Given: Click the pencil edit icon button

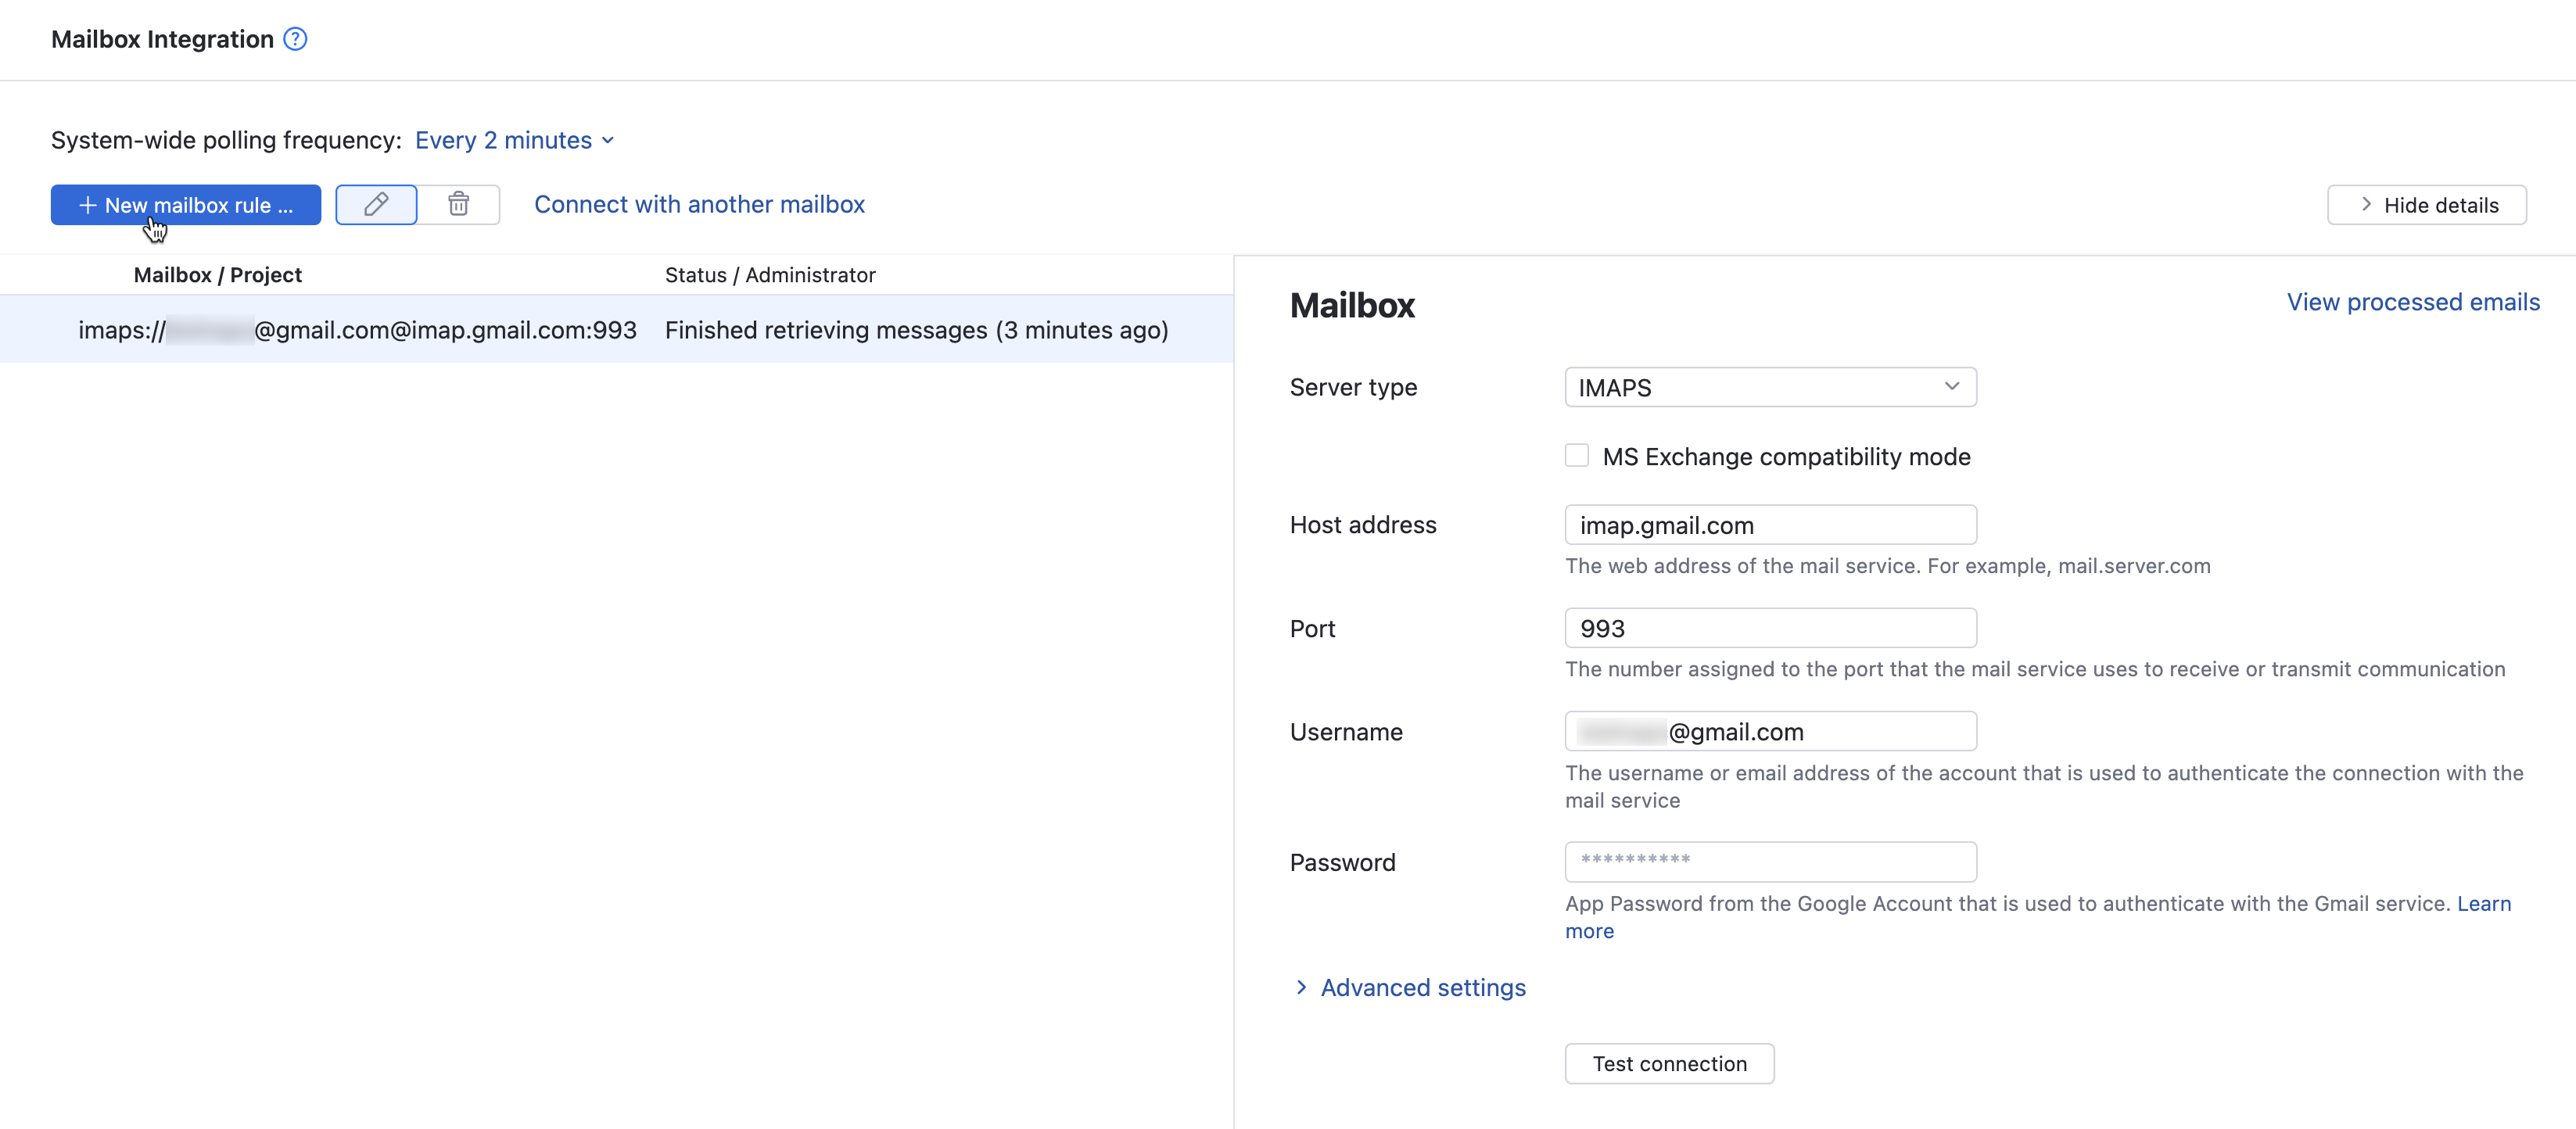Looking at the screenshot, I should [x=376, y=205].
